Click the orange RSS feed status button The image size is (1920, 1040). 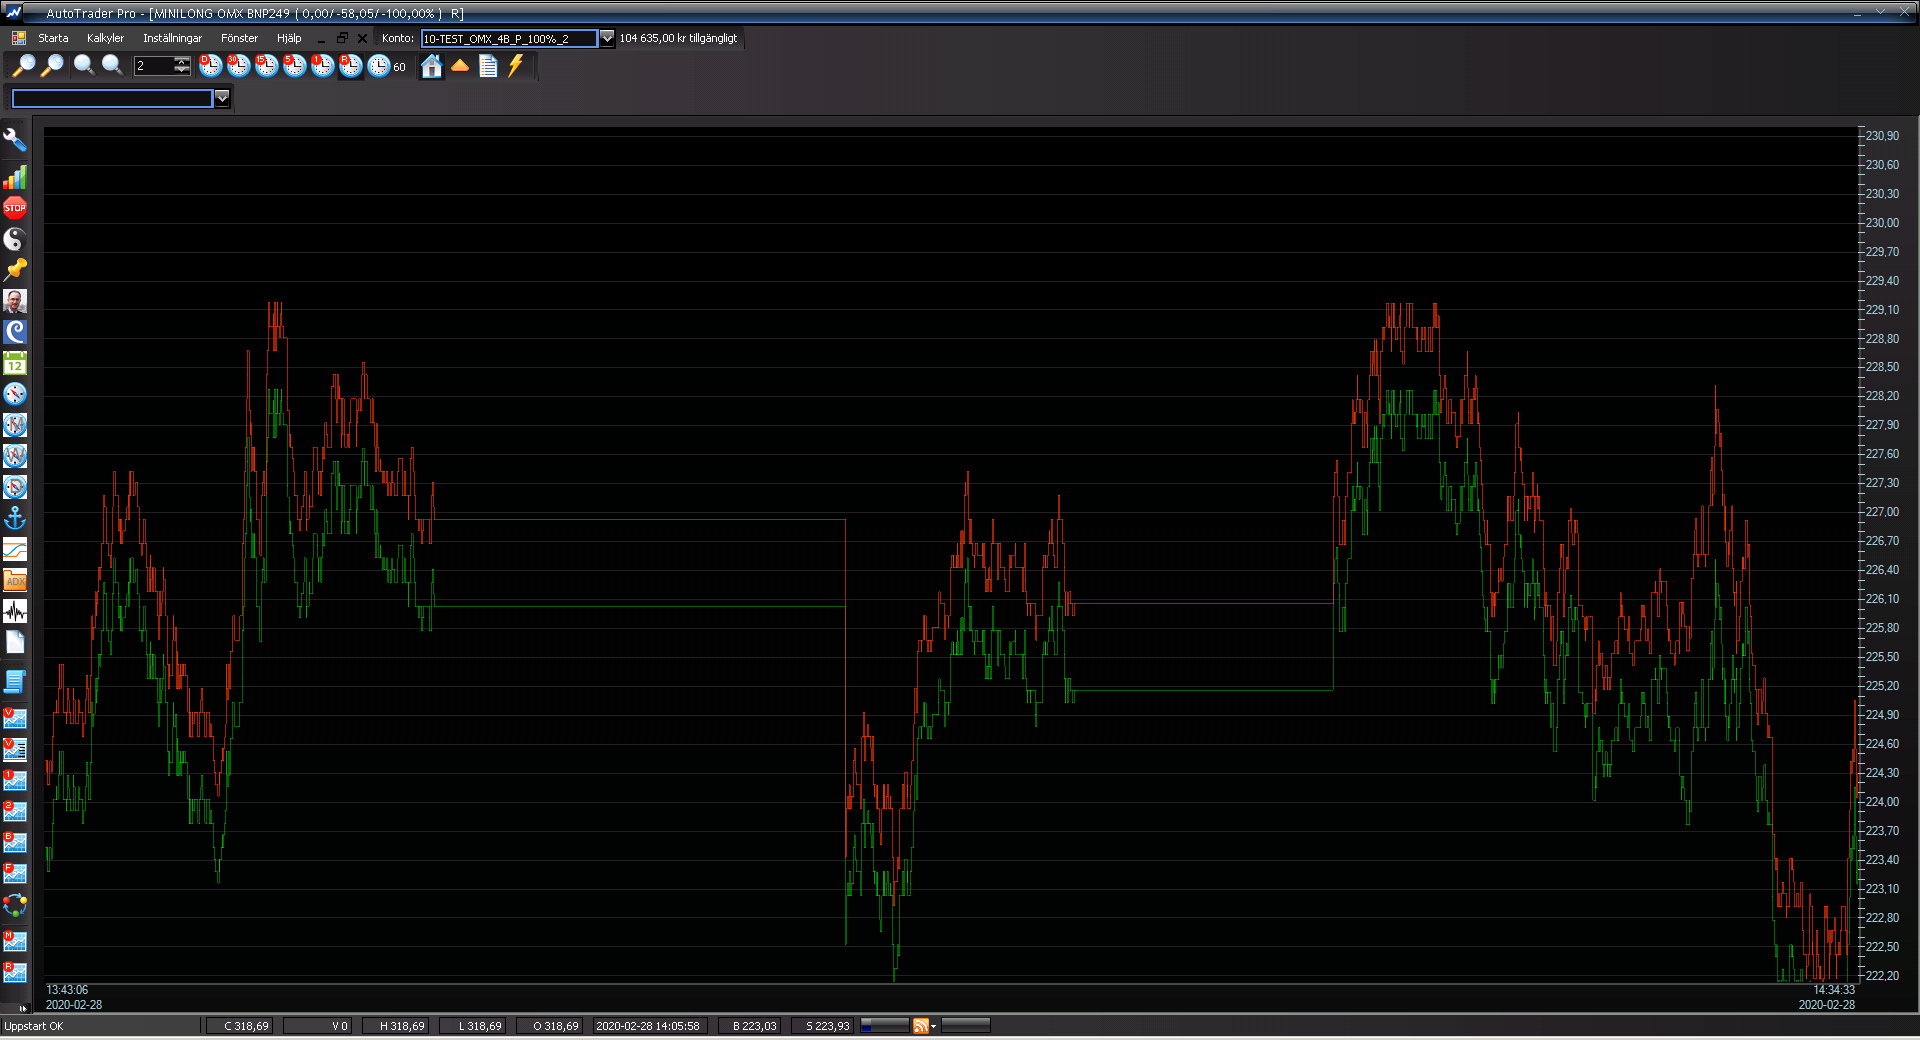click(x=921, y=1026)
